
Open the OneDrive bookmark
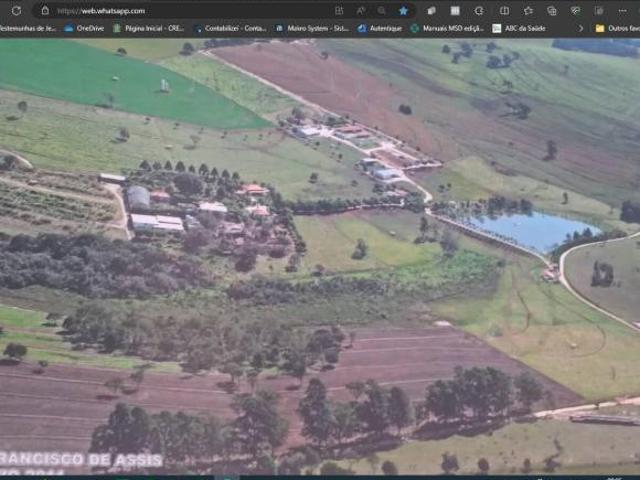tap(84, 28)
